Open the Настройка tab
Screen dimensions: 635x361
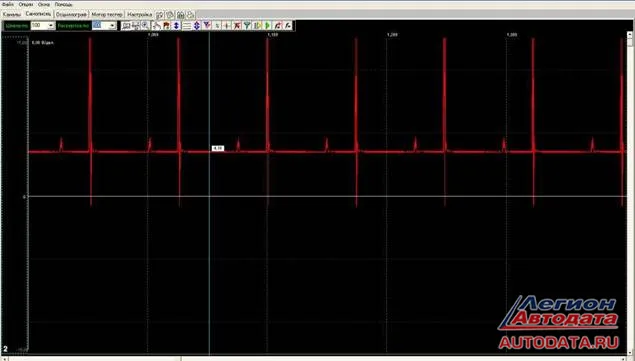pyautogui.click(x=140, y=14)
